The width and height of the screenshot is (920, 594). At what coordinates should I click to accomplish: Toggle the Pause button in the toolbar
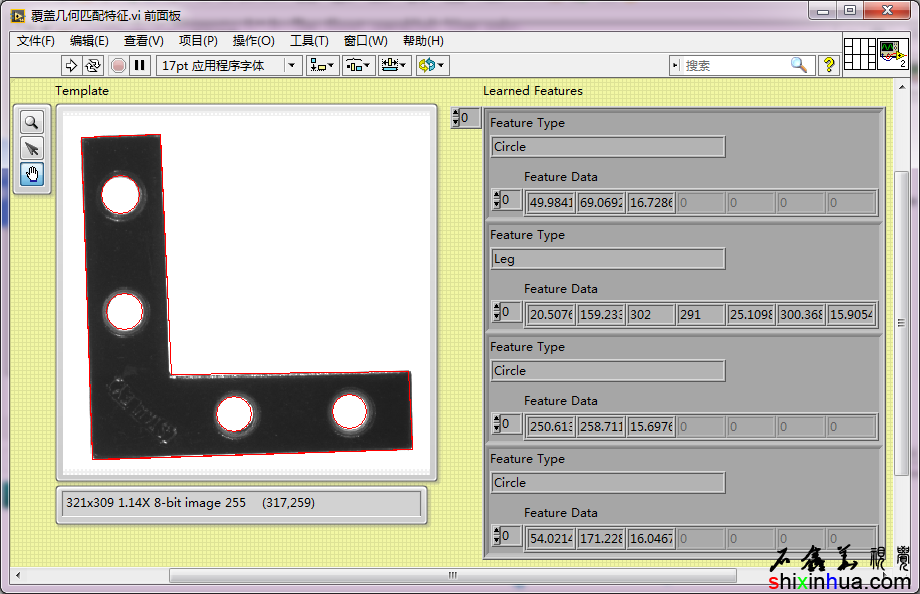140,65
